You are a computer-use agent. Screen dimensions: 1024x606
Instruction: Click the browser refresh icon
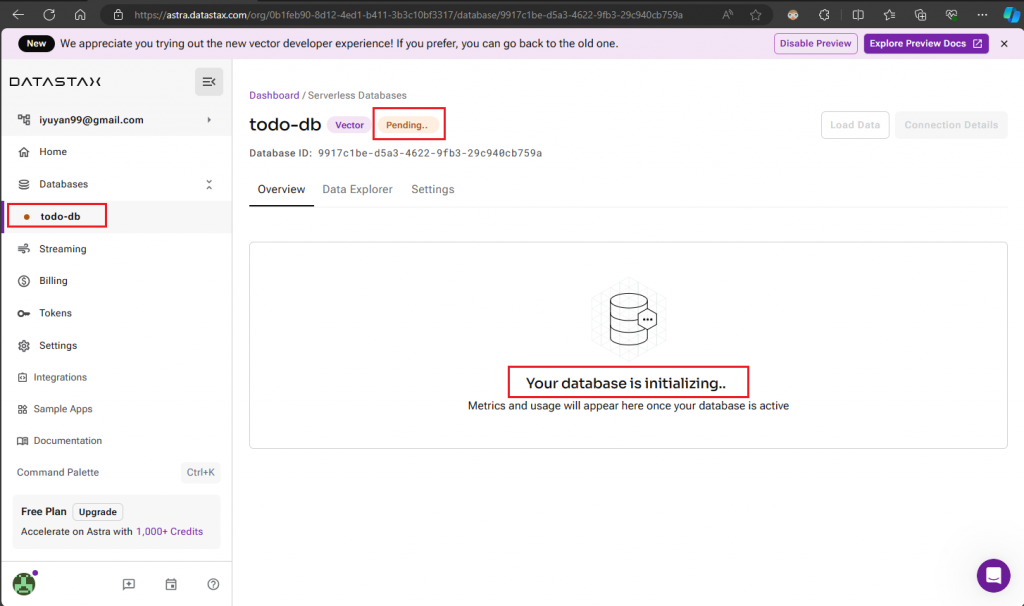49,14
